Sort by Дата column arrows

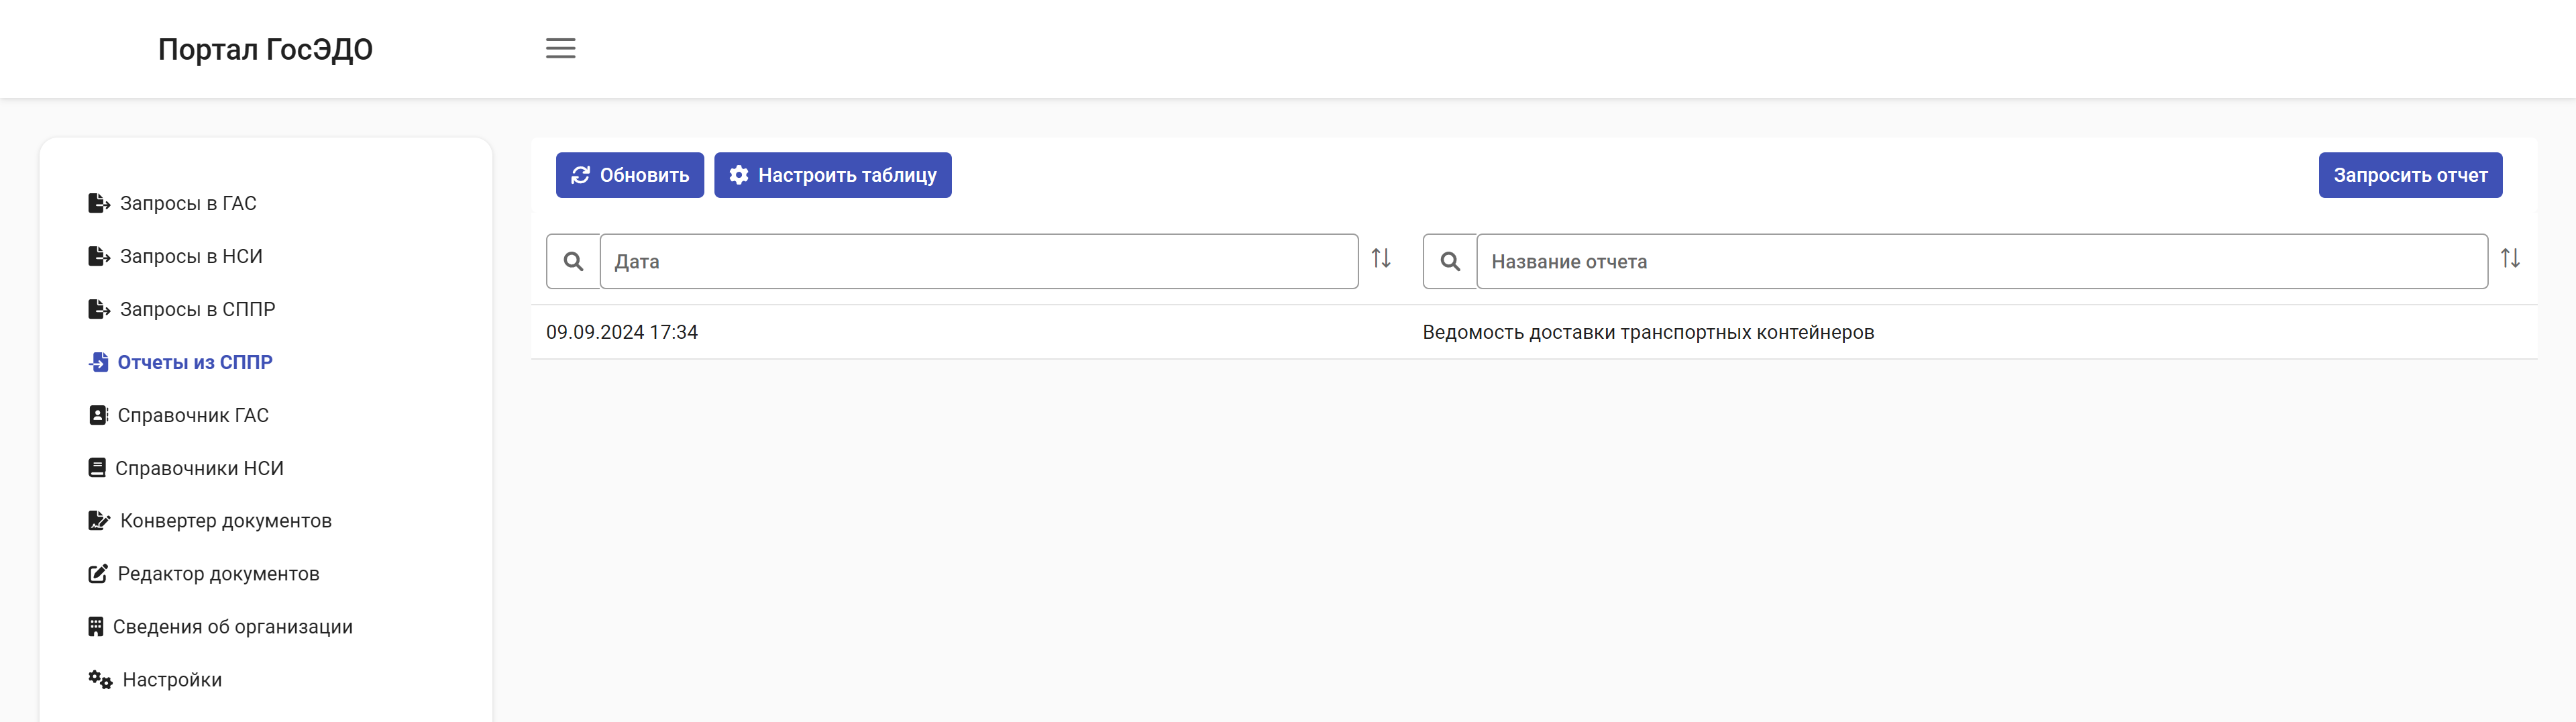pyautogui.click(x=1381, y=258)
